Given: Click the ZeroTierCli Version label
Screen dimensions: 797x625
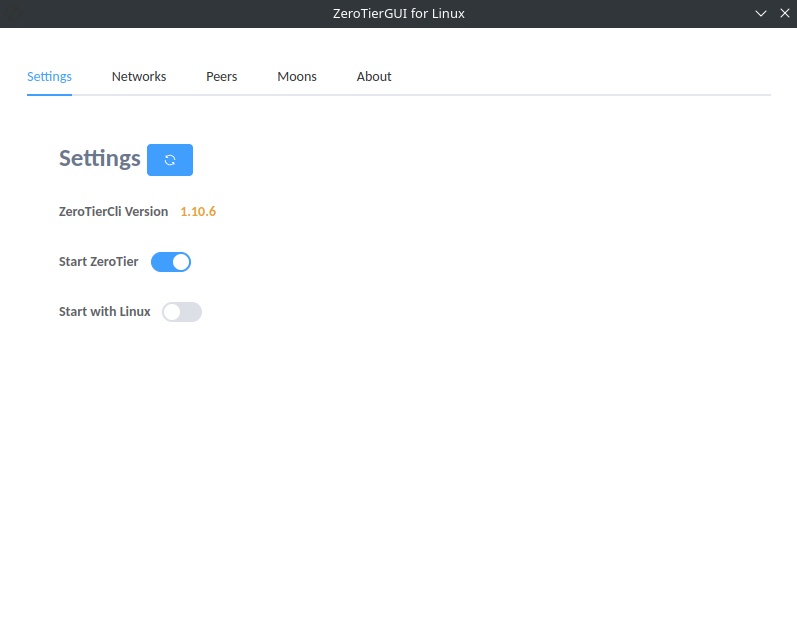Looking at the screenshot, I should coord(113,211).
